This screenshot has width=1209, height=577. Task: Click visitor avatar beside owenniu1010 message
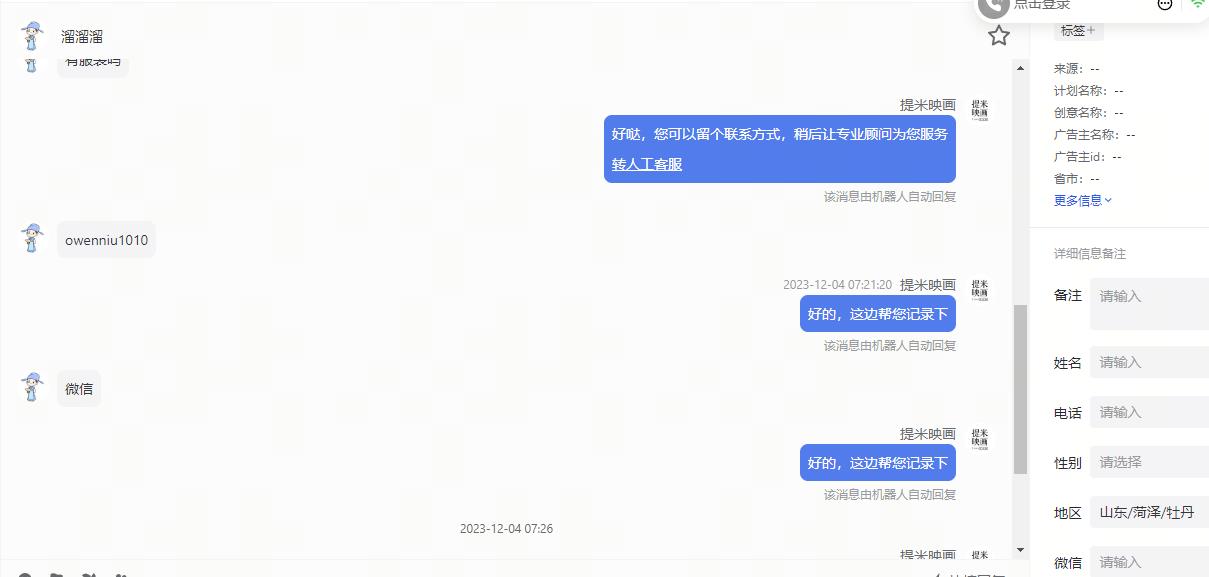[x=32, y=239]
